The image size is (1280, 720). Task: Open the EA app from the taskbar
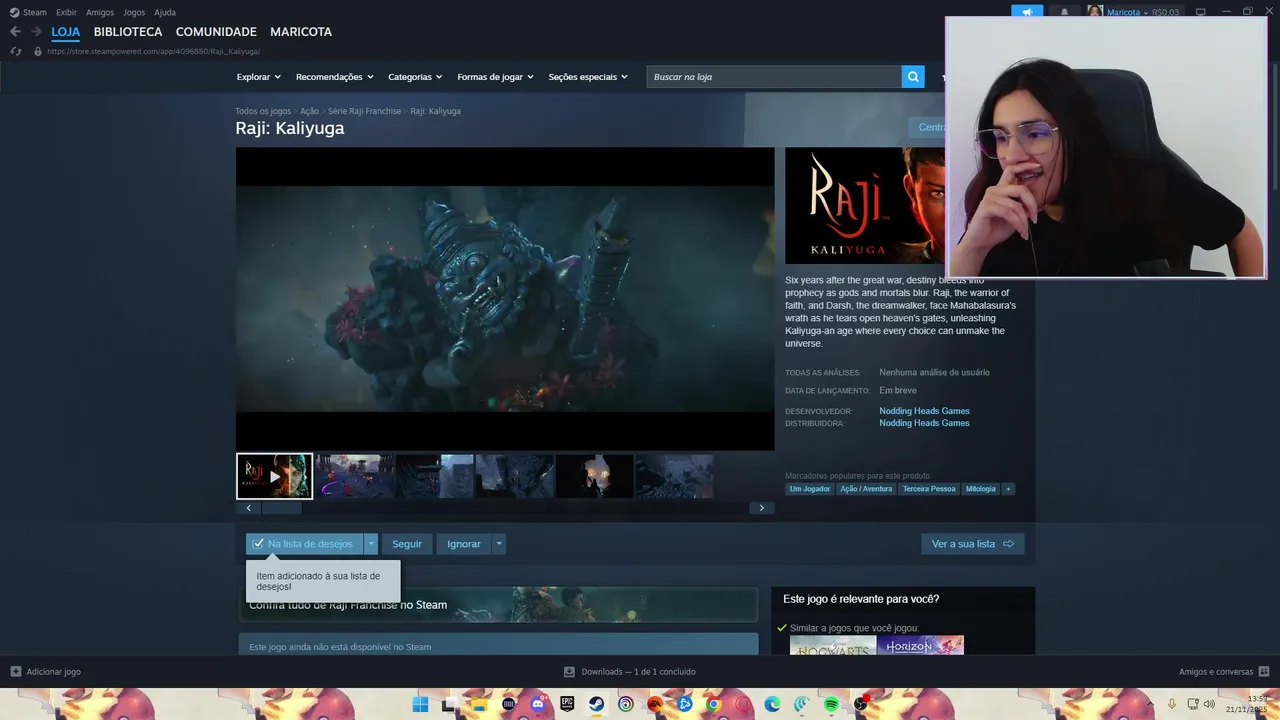tap(655, 704)
